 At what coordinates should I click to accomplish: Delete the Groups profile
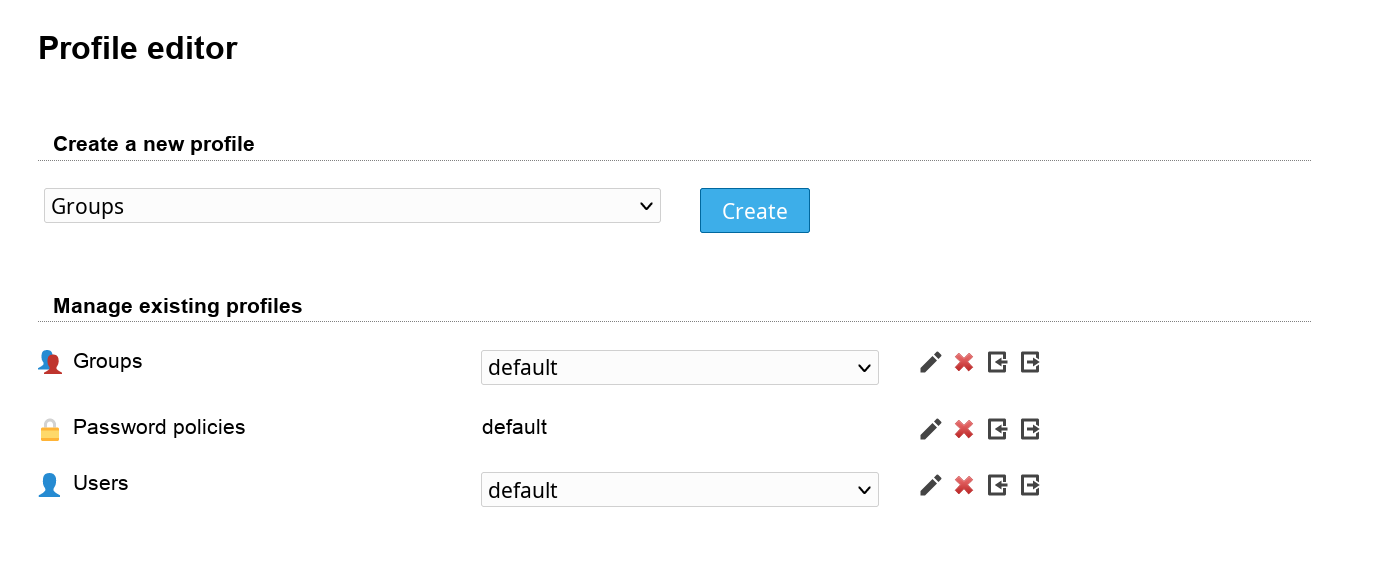click(x=964, y=362)
